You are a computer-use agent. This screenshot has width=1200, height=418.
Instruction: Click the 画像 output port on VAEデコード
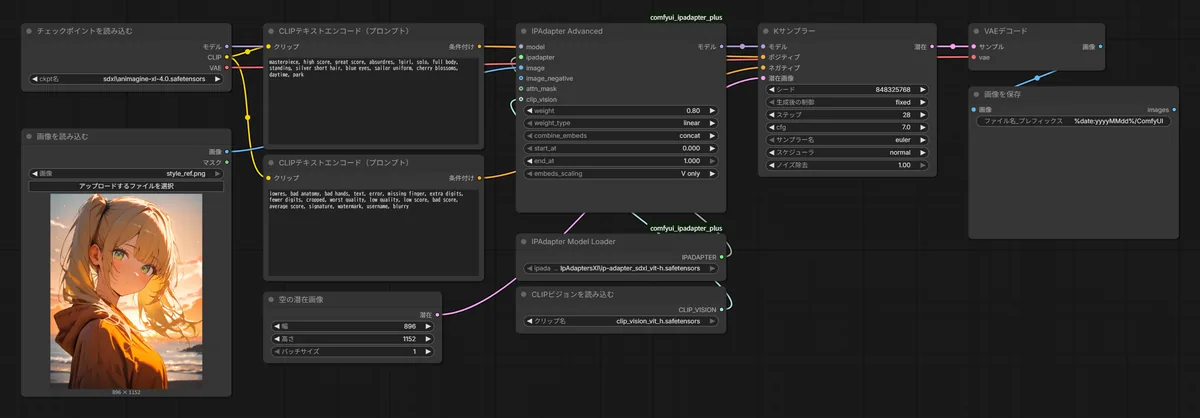(x=1100, y=47)
